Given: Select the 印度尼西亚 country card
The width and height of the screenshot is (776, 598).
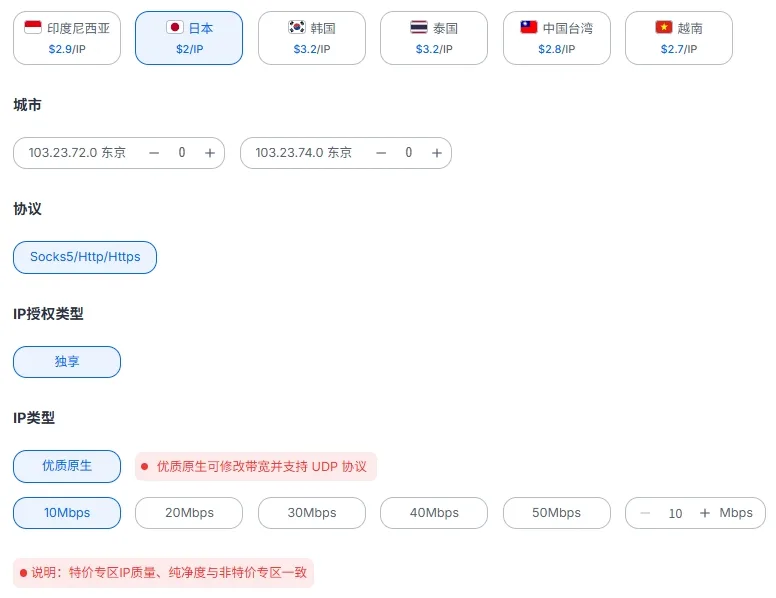Looking at the screenshot, I should click(x=67, y=38).
